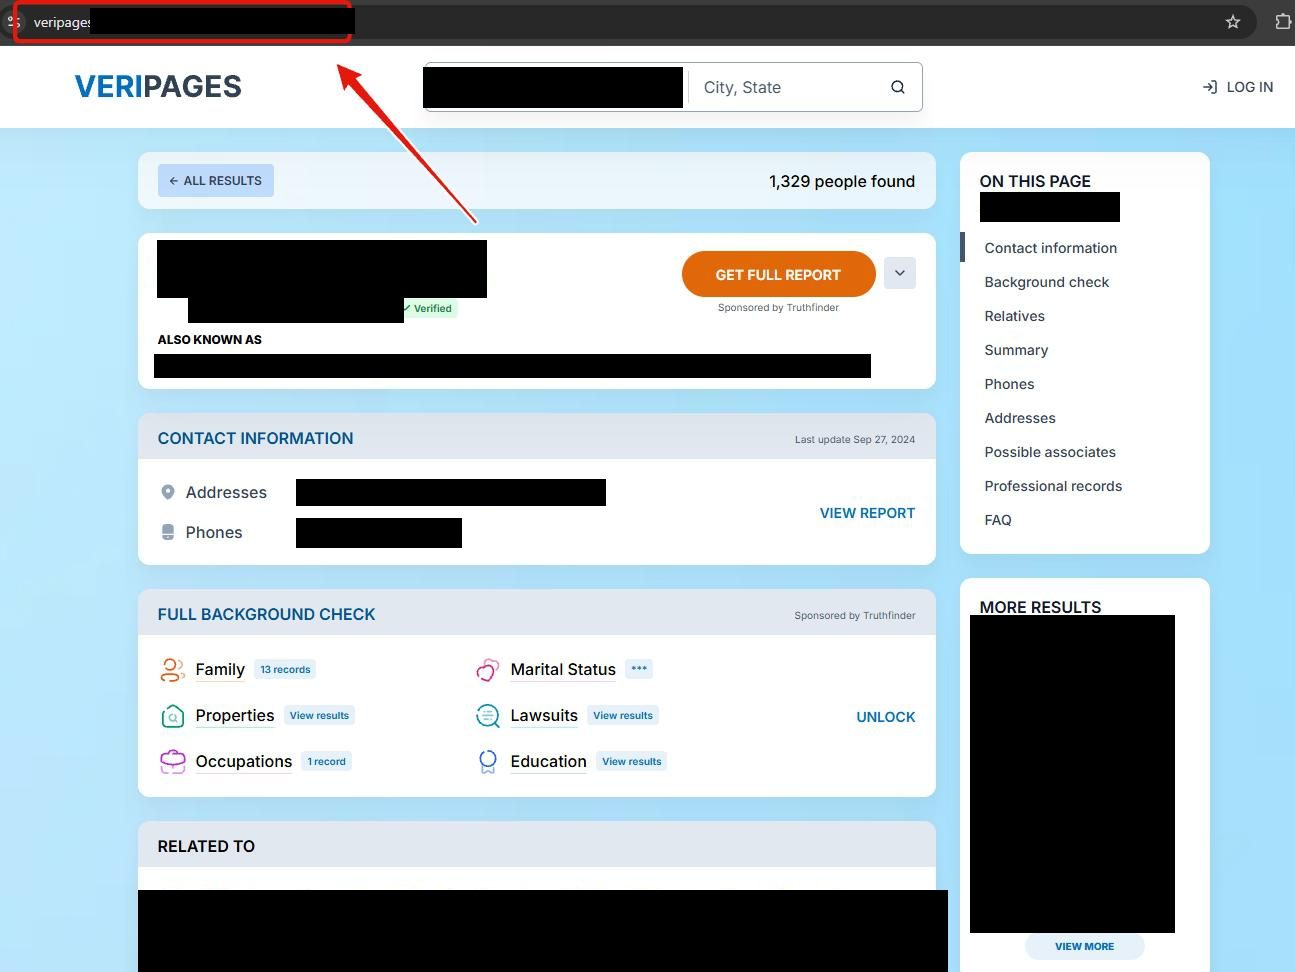Screen dimensions: 1295x972
Task: Click the Education ribbon icon
Action: point(487,762)
